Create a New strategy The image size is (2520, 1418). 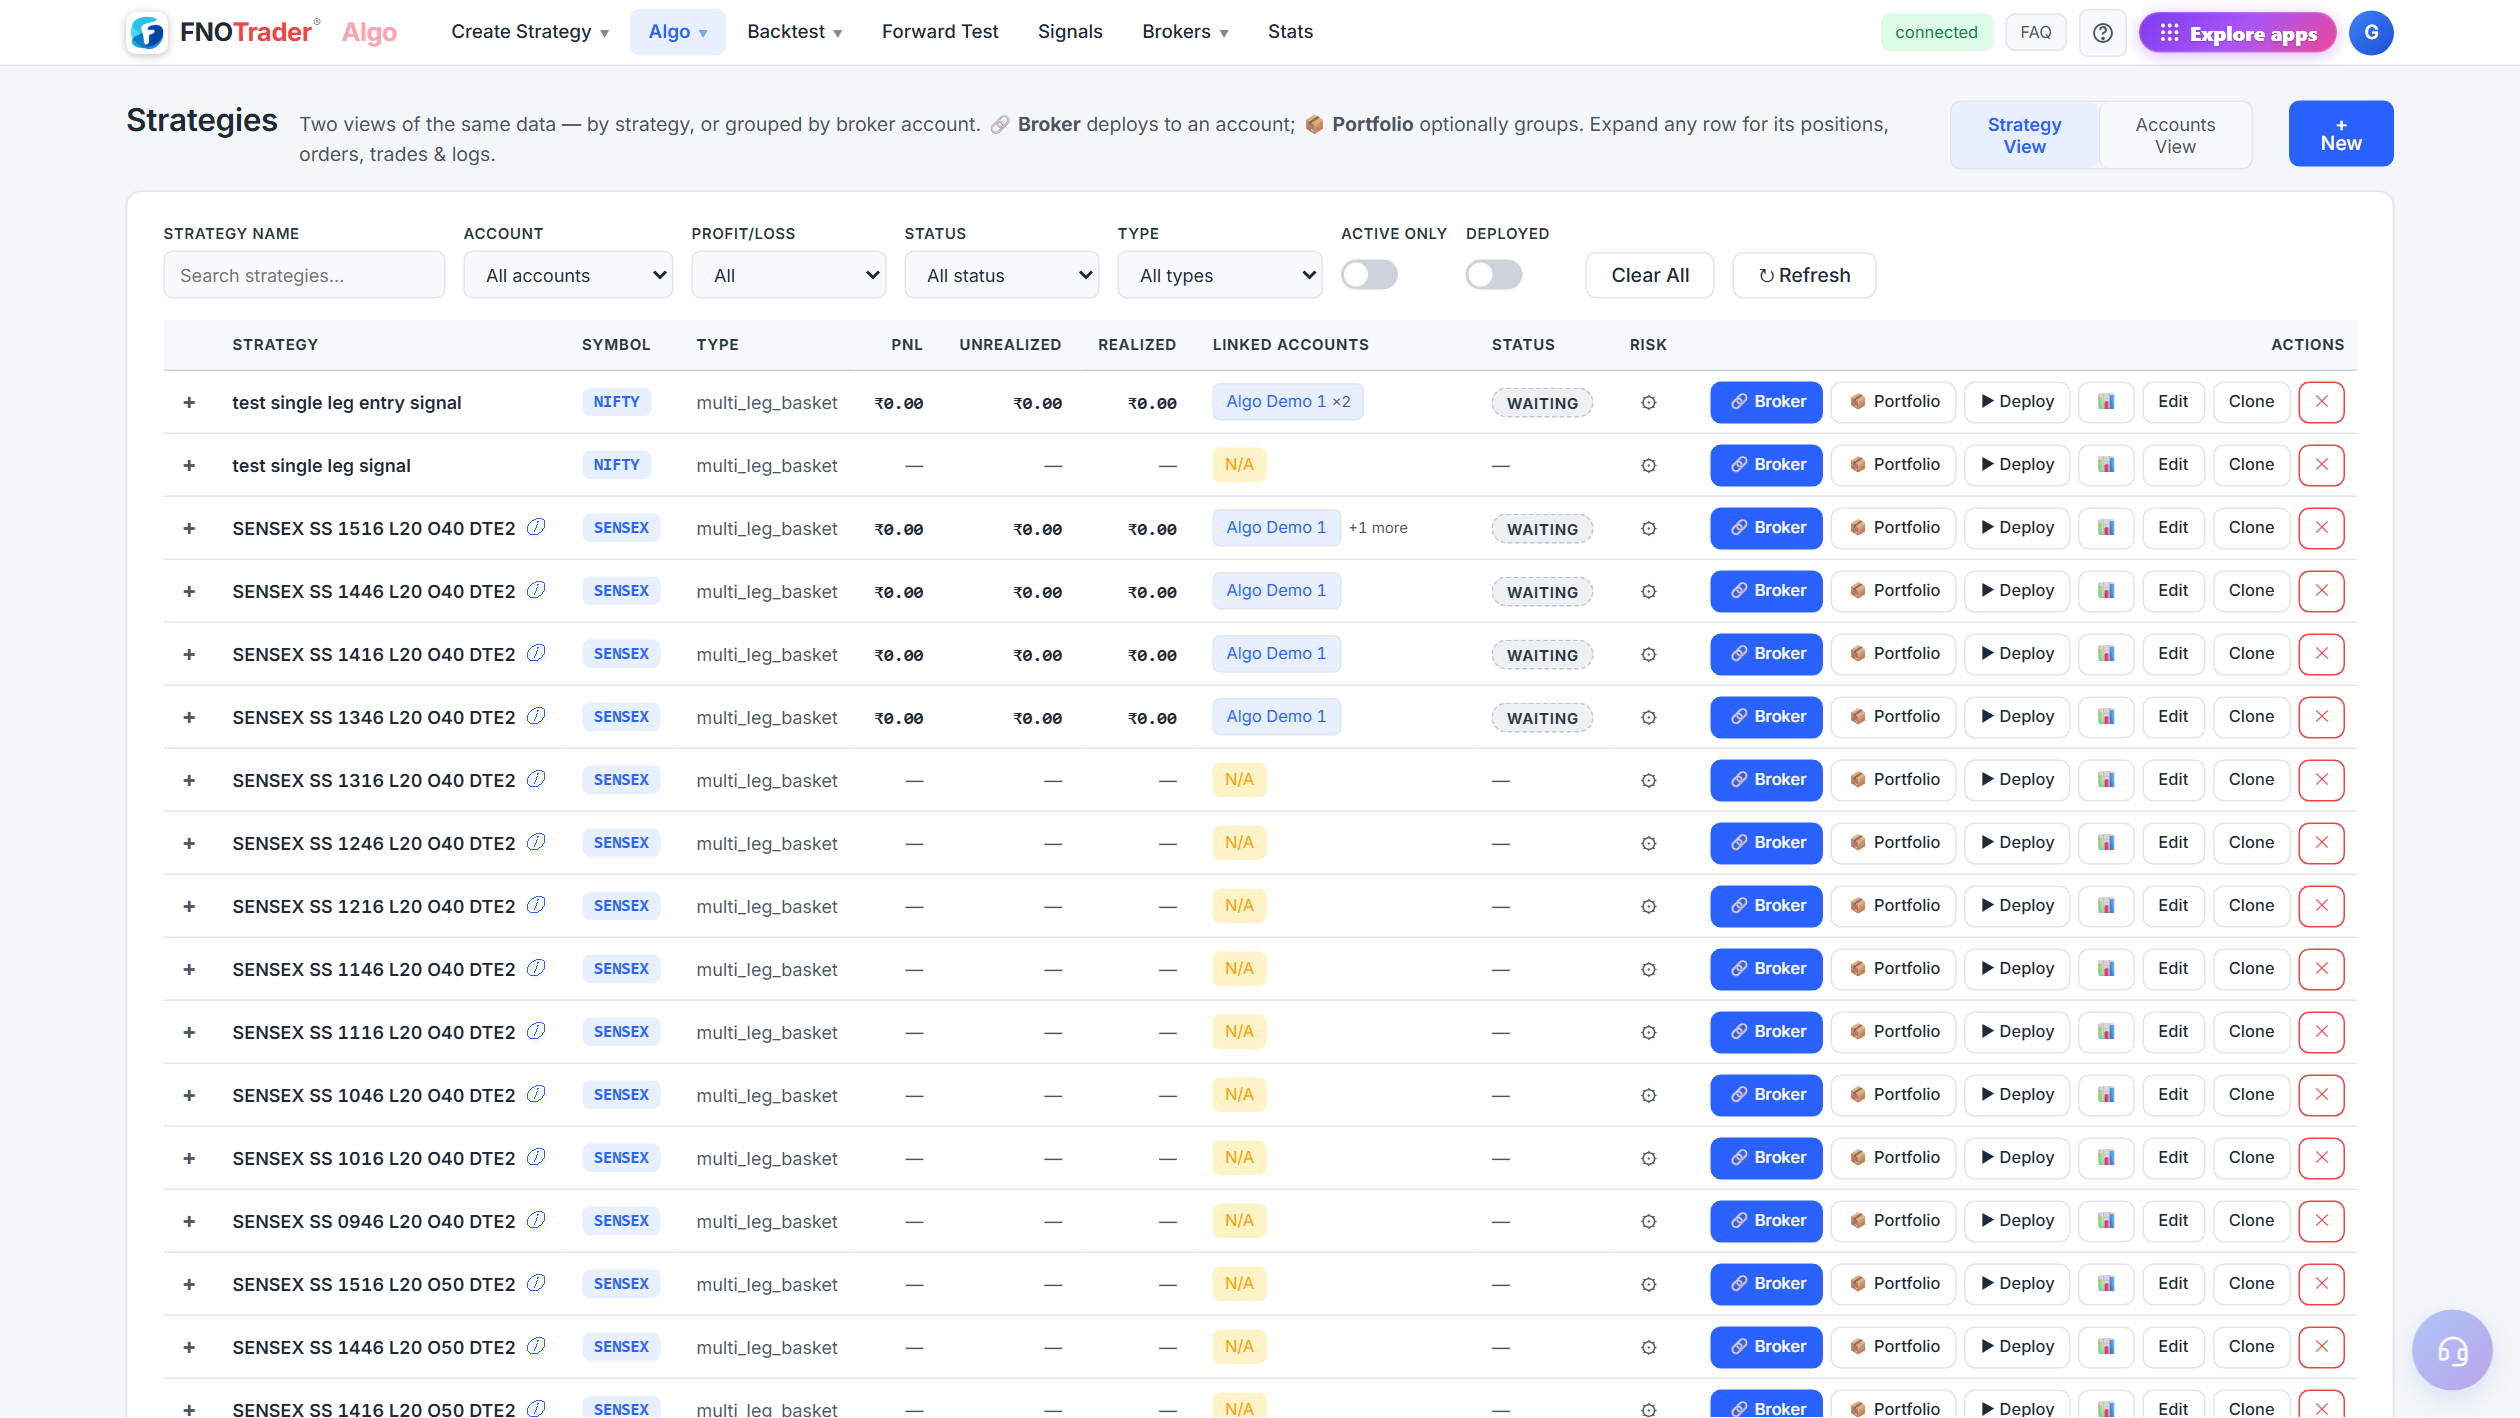2341,134
